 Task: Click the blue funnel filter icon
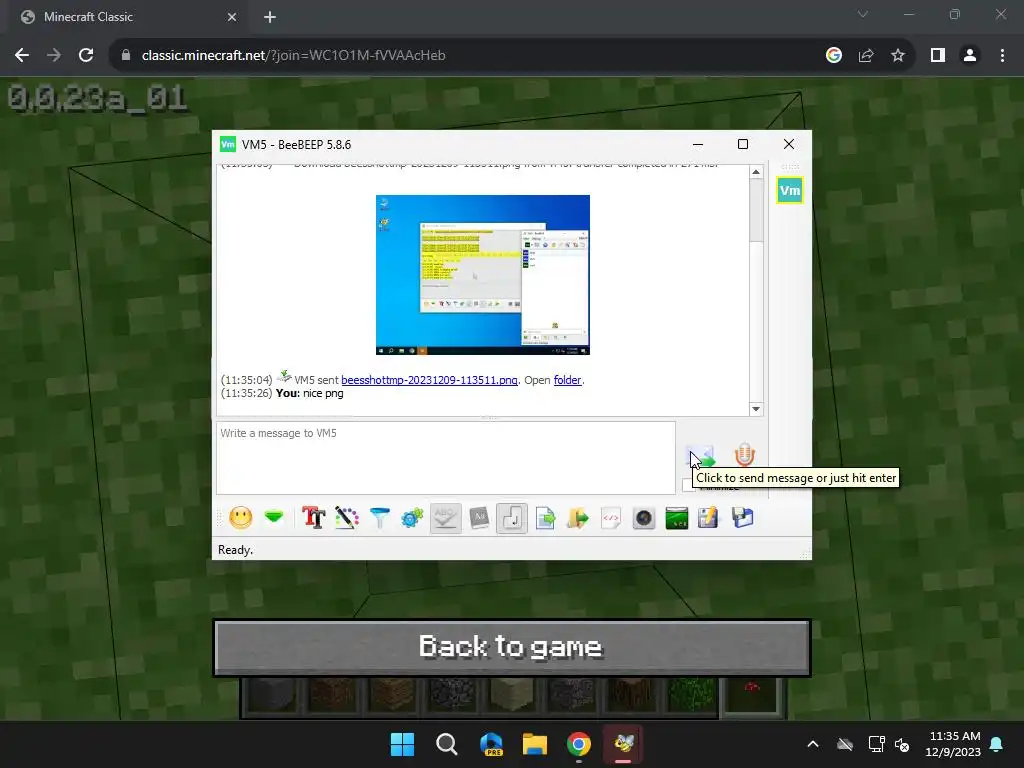coord(379,518)
